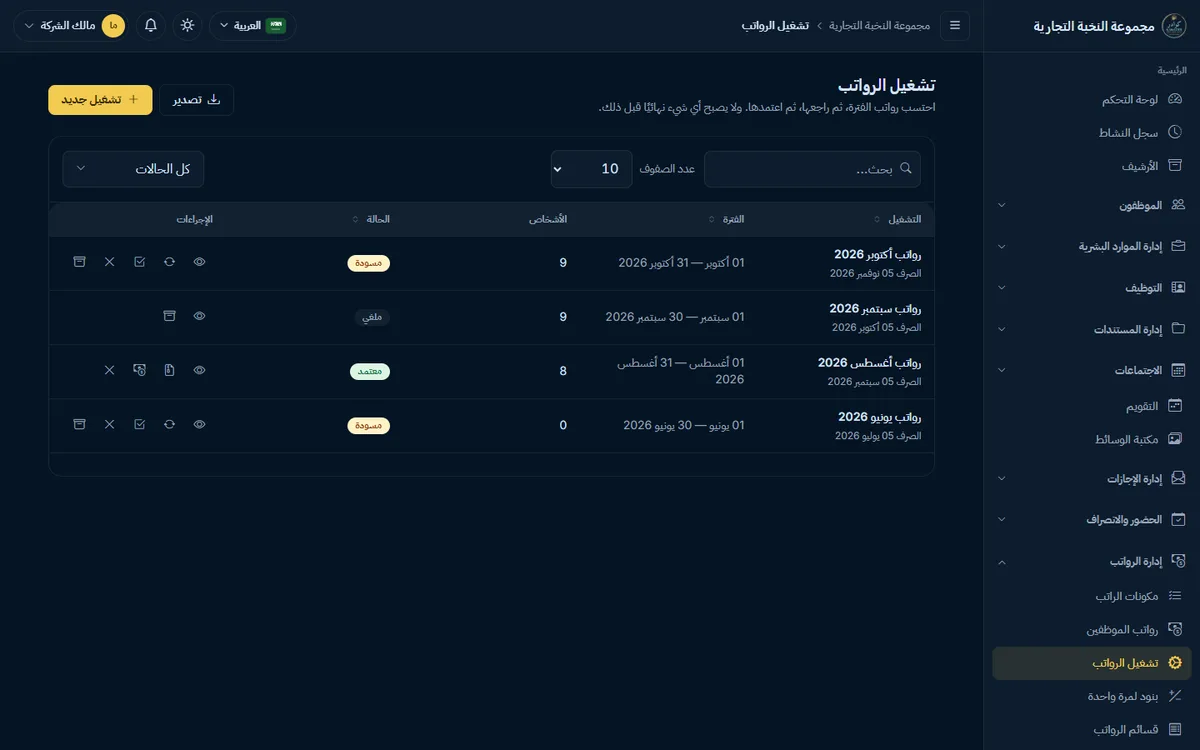Archive the October 2026 payroll run
Screen dimensions: 1200x750
tap(80, 262)
